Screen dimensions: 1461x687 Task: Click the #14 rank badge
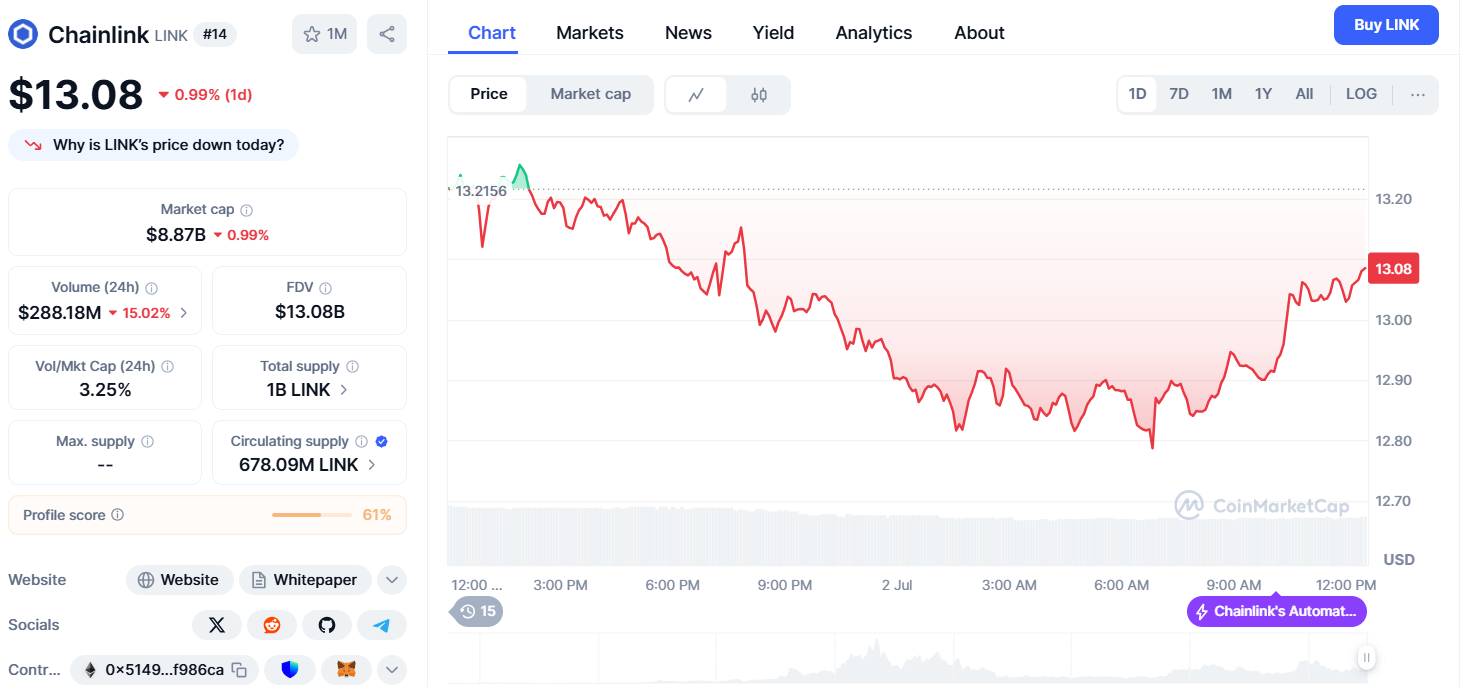tap(216, 34)
